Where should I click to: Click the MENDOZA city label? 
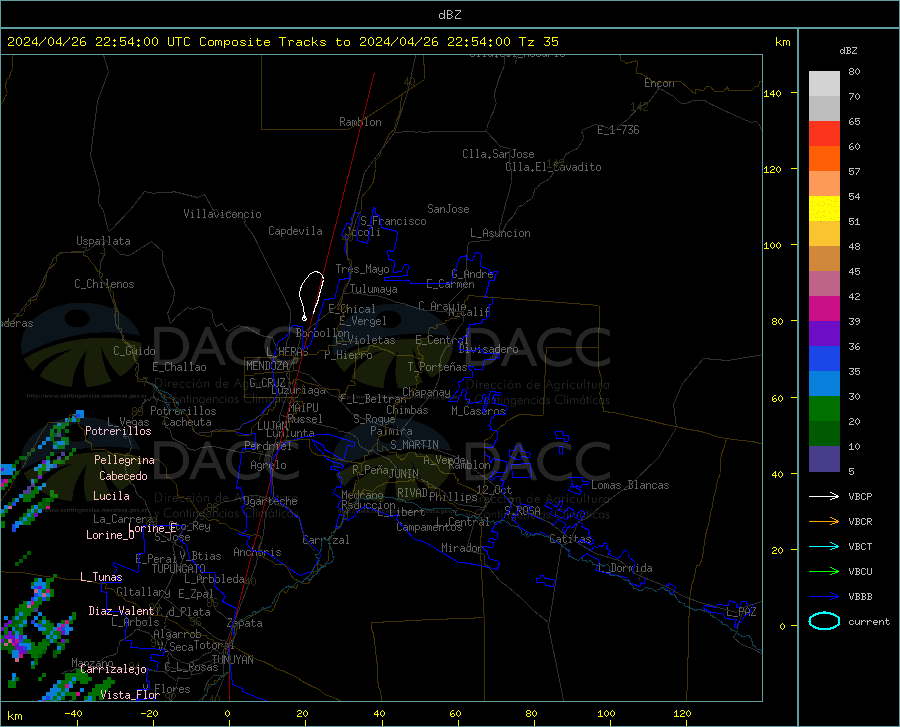tap(267, 366)
